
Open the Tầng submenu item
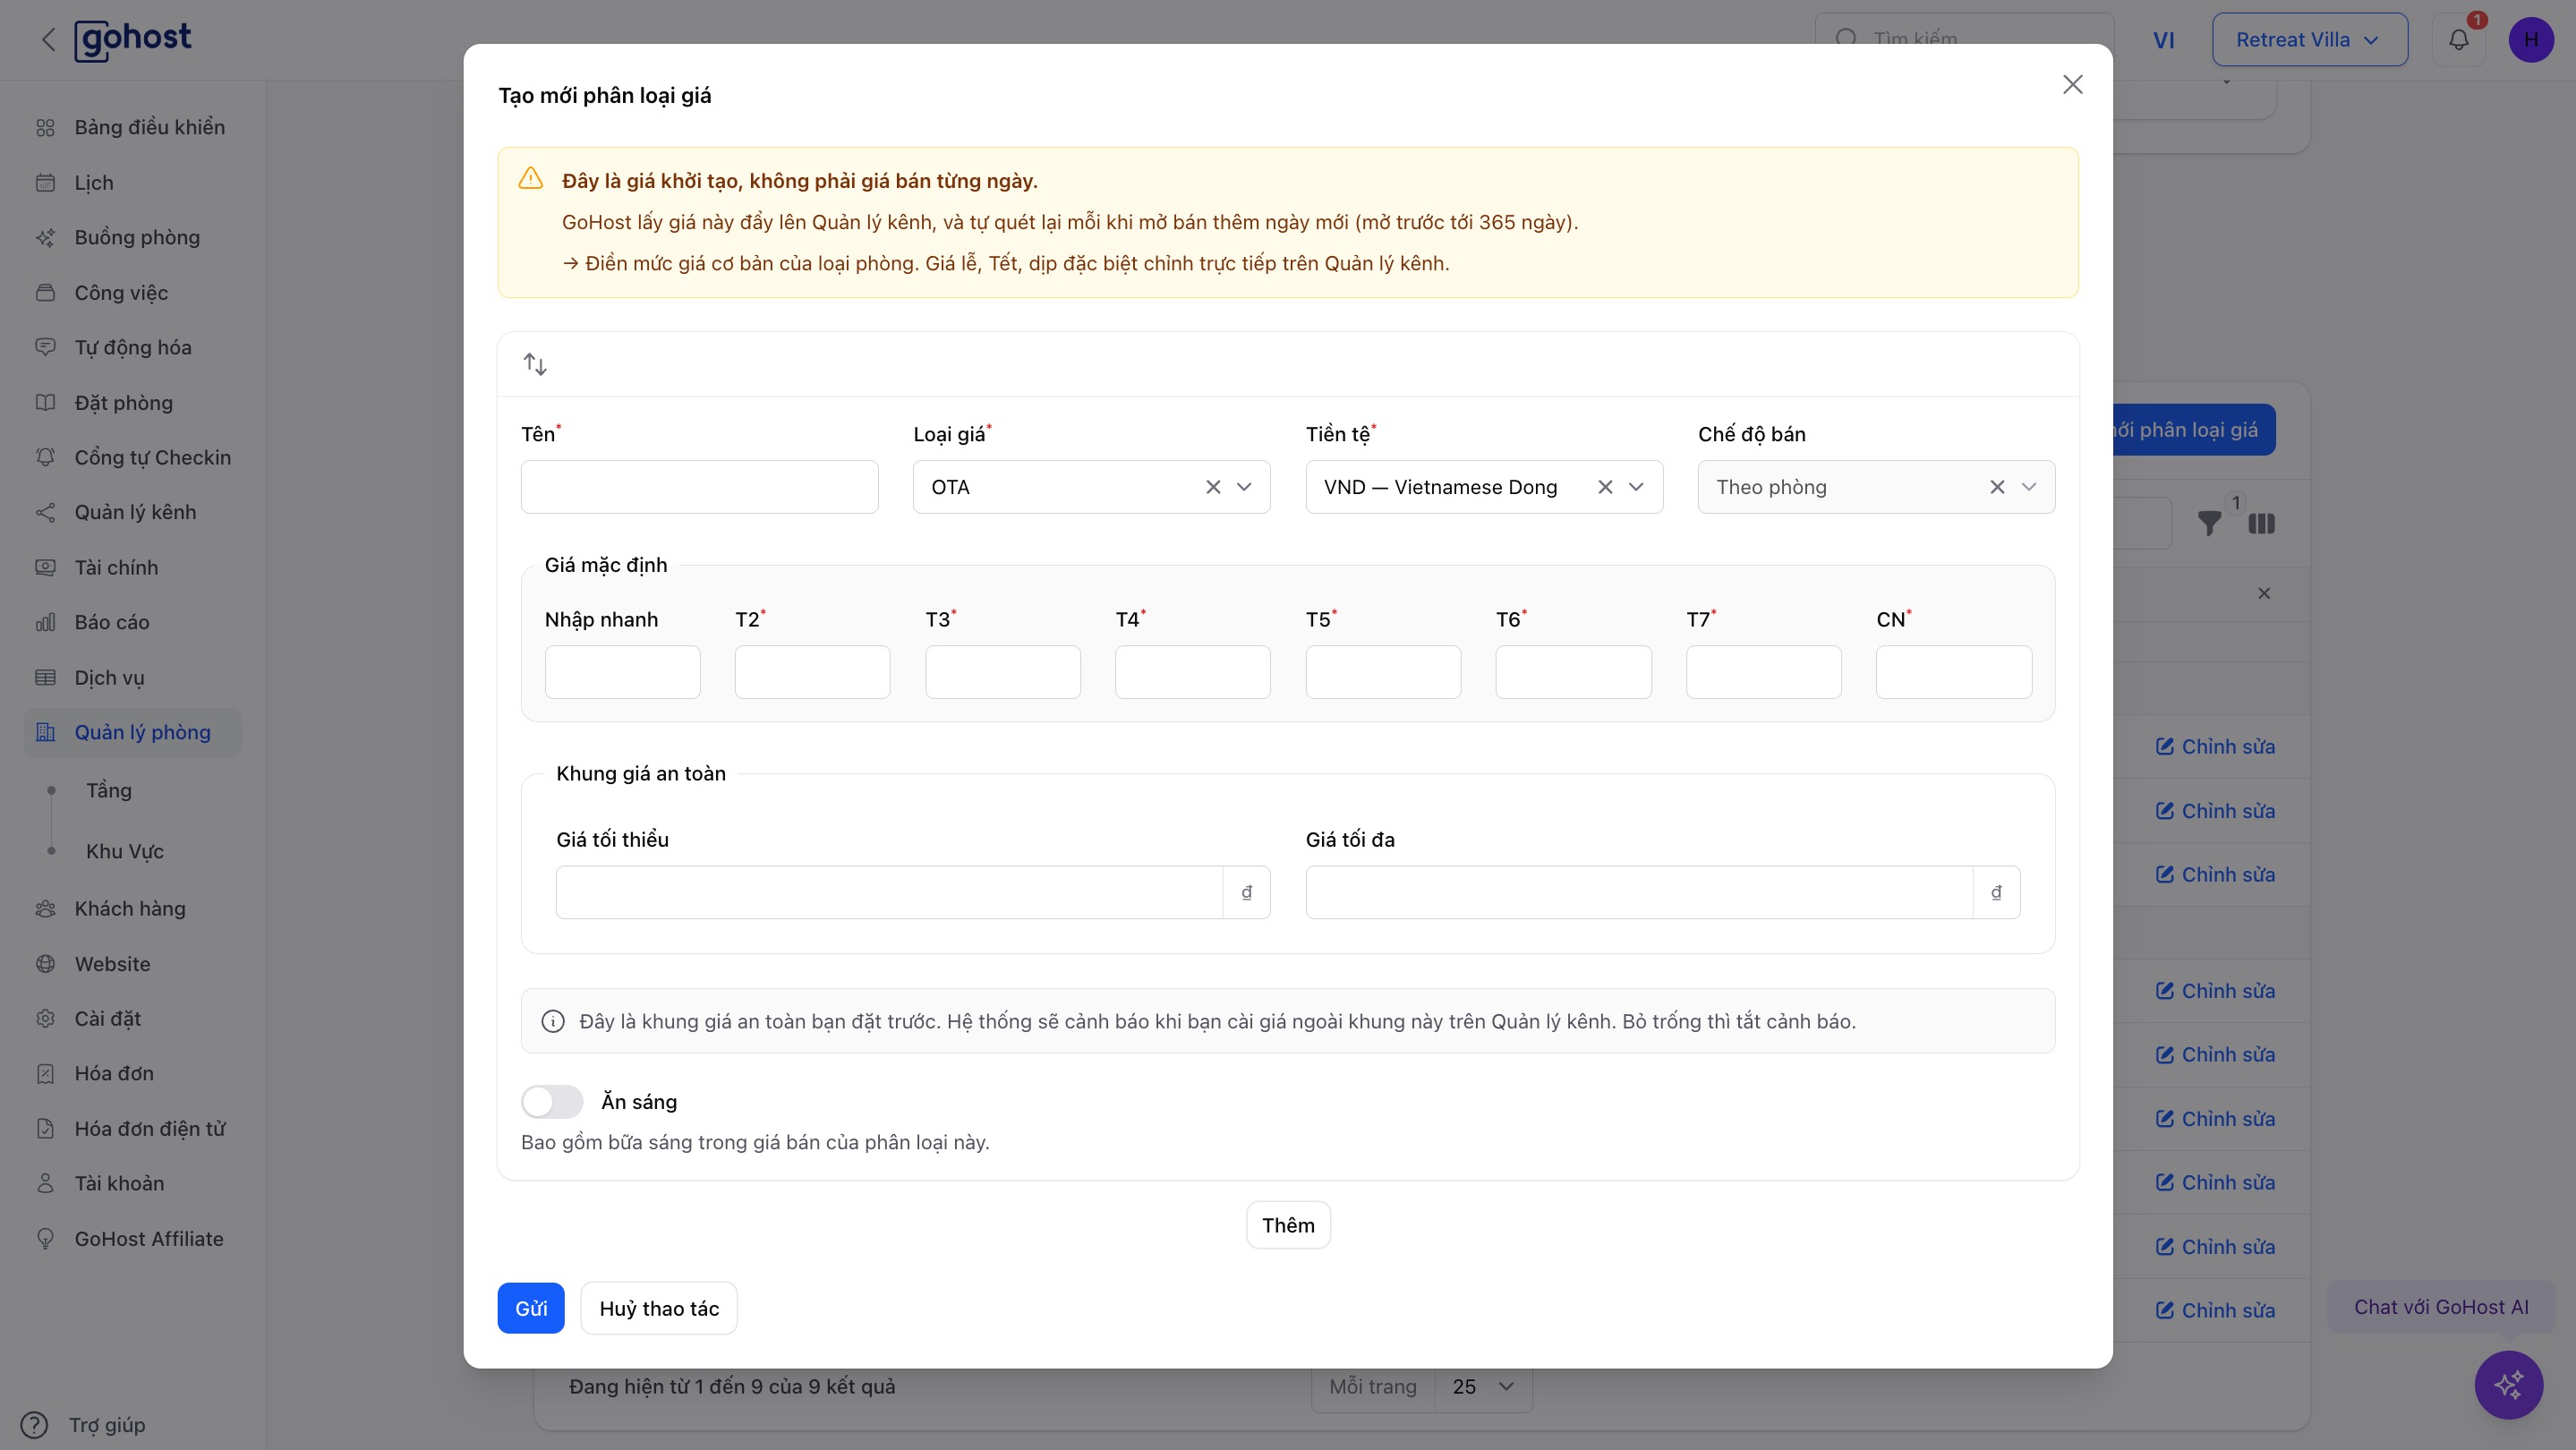[x=108, y=790]
